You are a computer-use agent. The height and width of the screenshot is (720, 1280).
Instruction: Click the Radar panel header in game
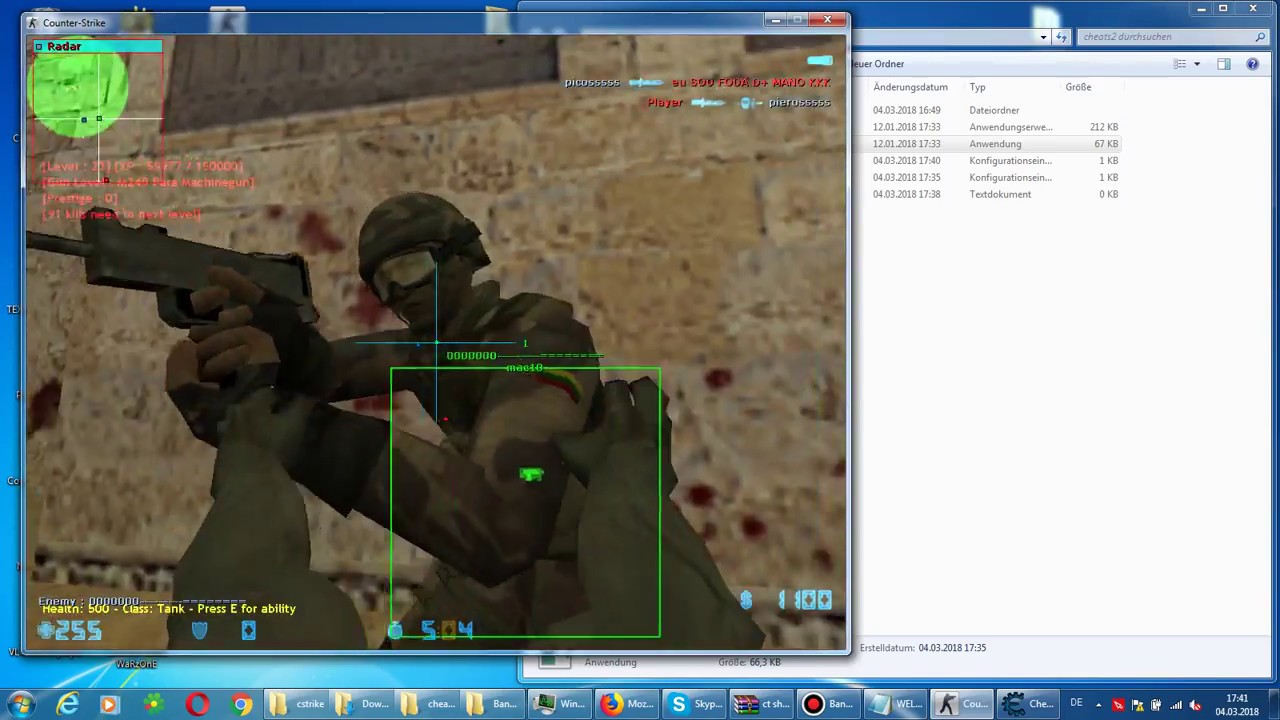pos(98,46)
